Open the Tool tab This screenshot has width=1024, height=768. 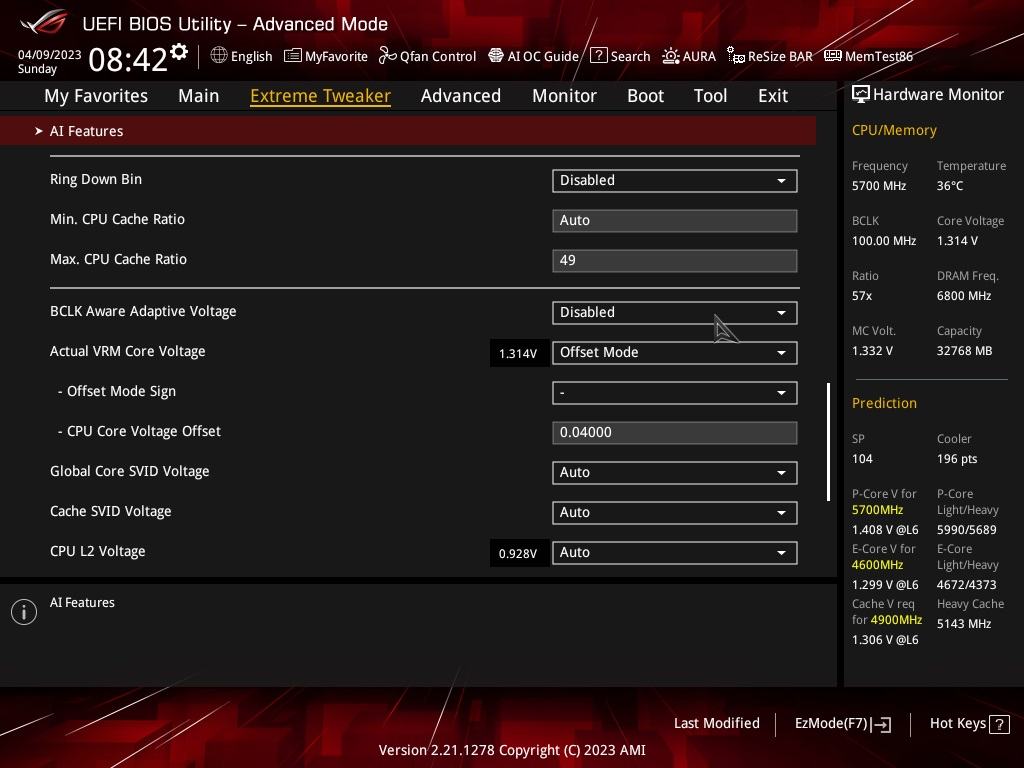[711, 96]
